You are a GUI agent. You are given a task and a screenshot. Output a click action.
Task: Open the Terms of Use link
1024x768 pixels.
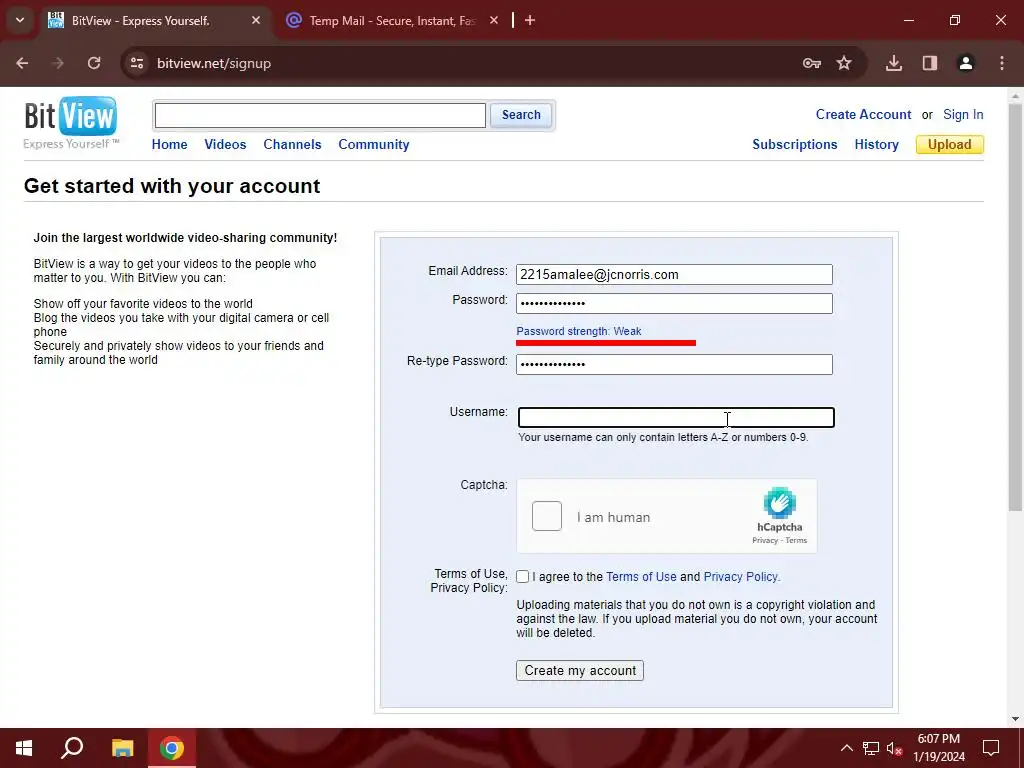(x=641, y=577)
